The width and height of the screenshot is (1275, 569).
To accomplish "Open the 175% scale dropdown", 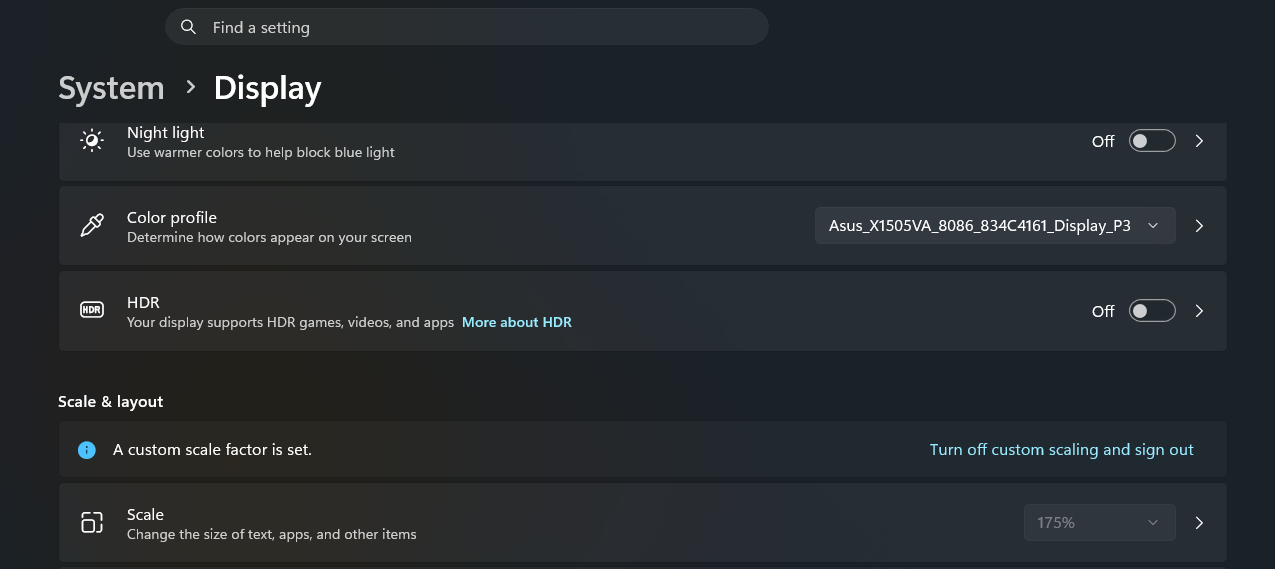I will (1100, 522).
